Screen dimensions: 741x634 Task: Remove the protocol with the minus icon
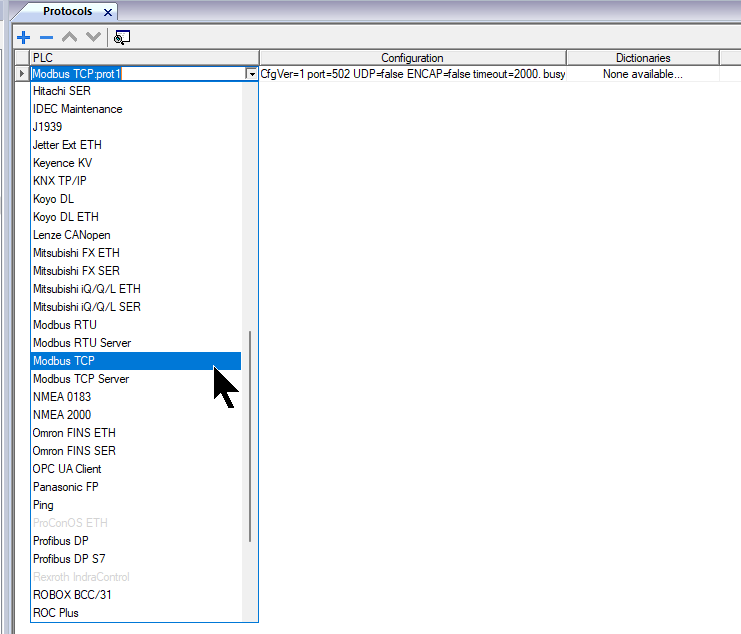pos(46,37)
